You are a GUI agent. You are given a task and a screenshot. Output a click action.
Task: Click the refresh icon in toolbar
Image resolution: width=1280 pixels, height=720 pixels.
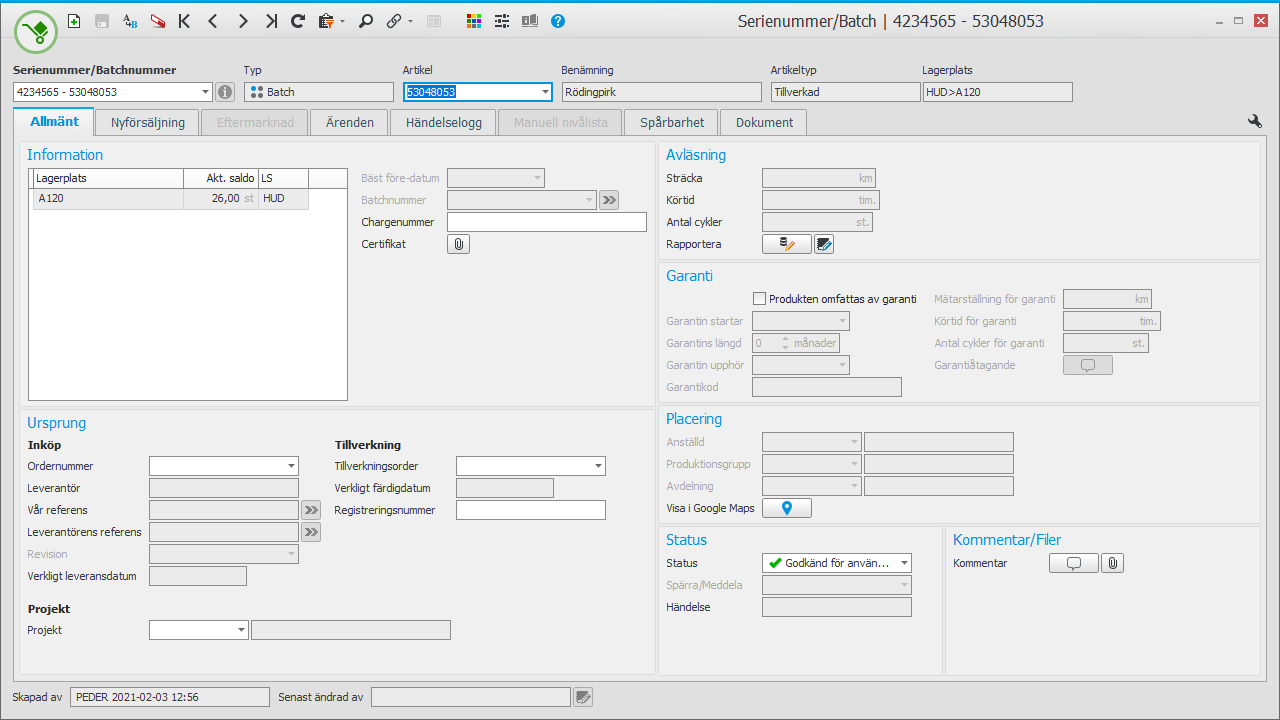pos(298,21)
